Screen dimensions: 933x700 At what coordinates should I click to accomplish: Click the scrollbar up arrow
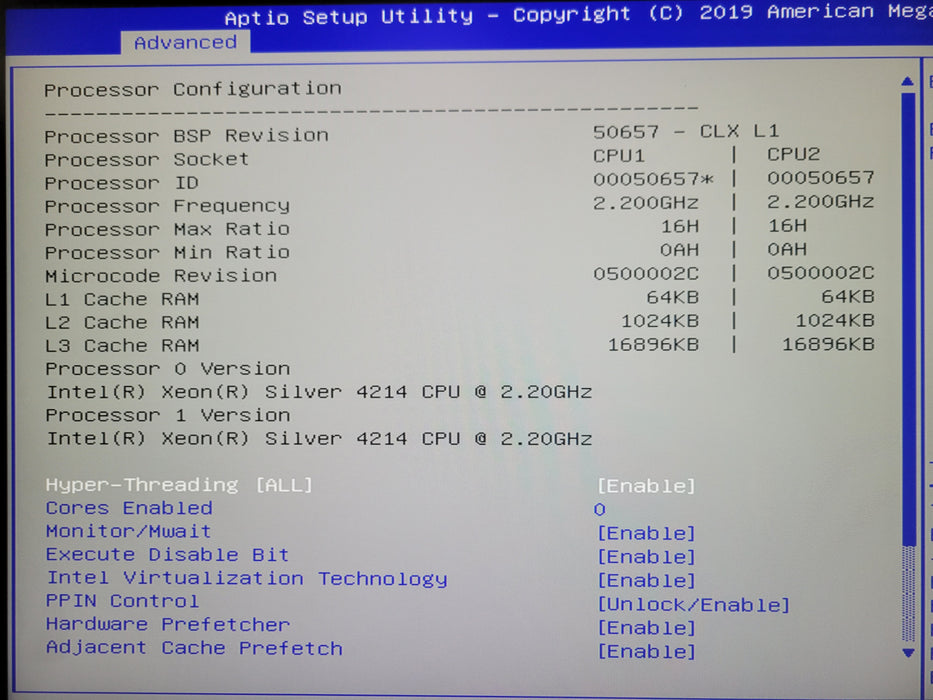(907, 81)
